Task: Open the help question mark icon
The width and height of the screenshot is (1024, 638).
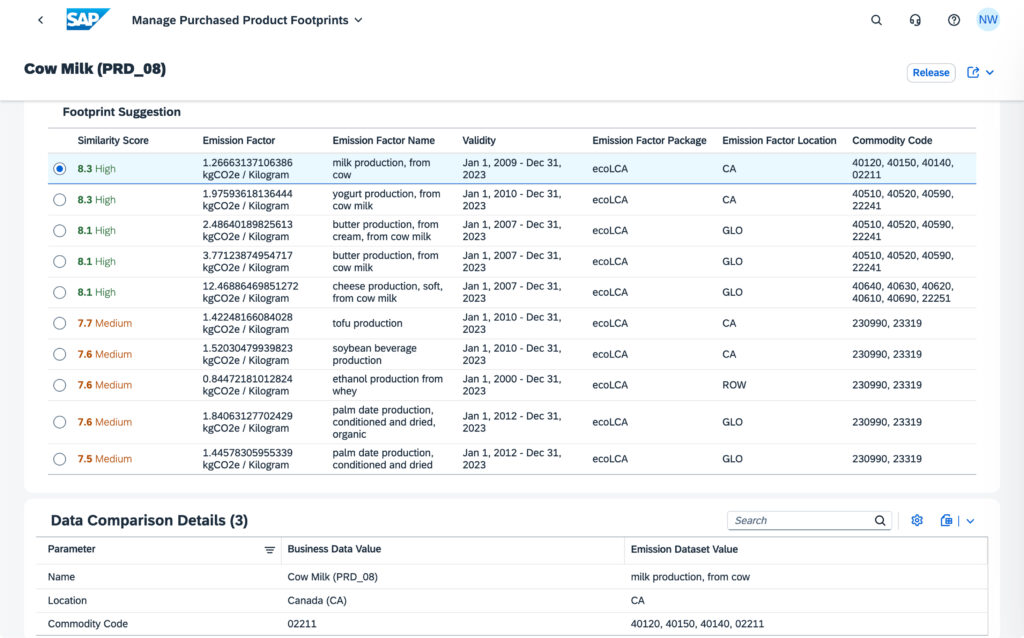Action: pos(954,20)
